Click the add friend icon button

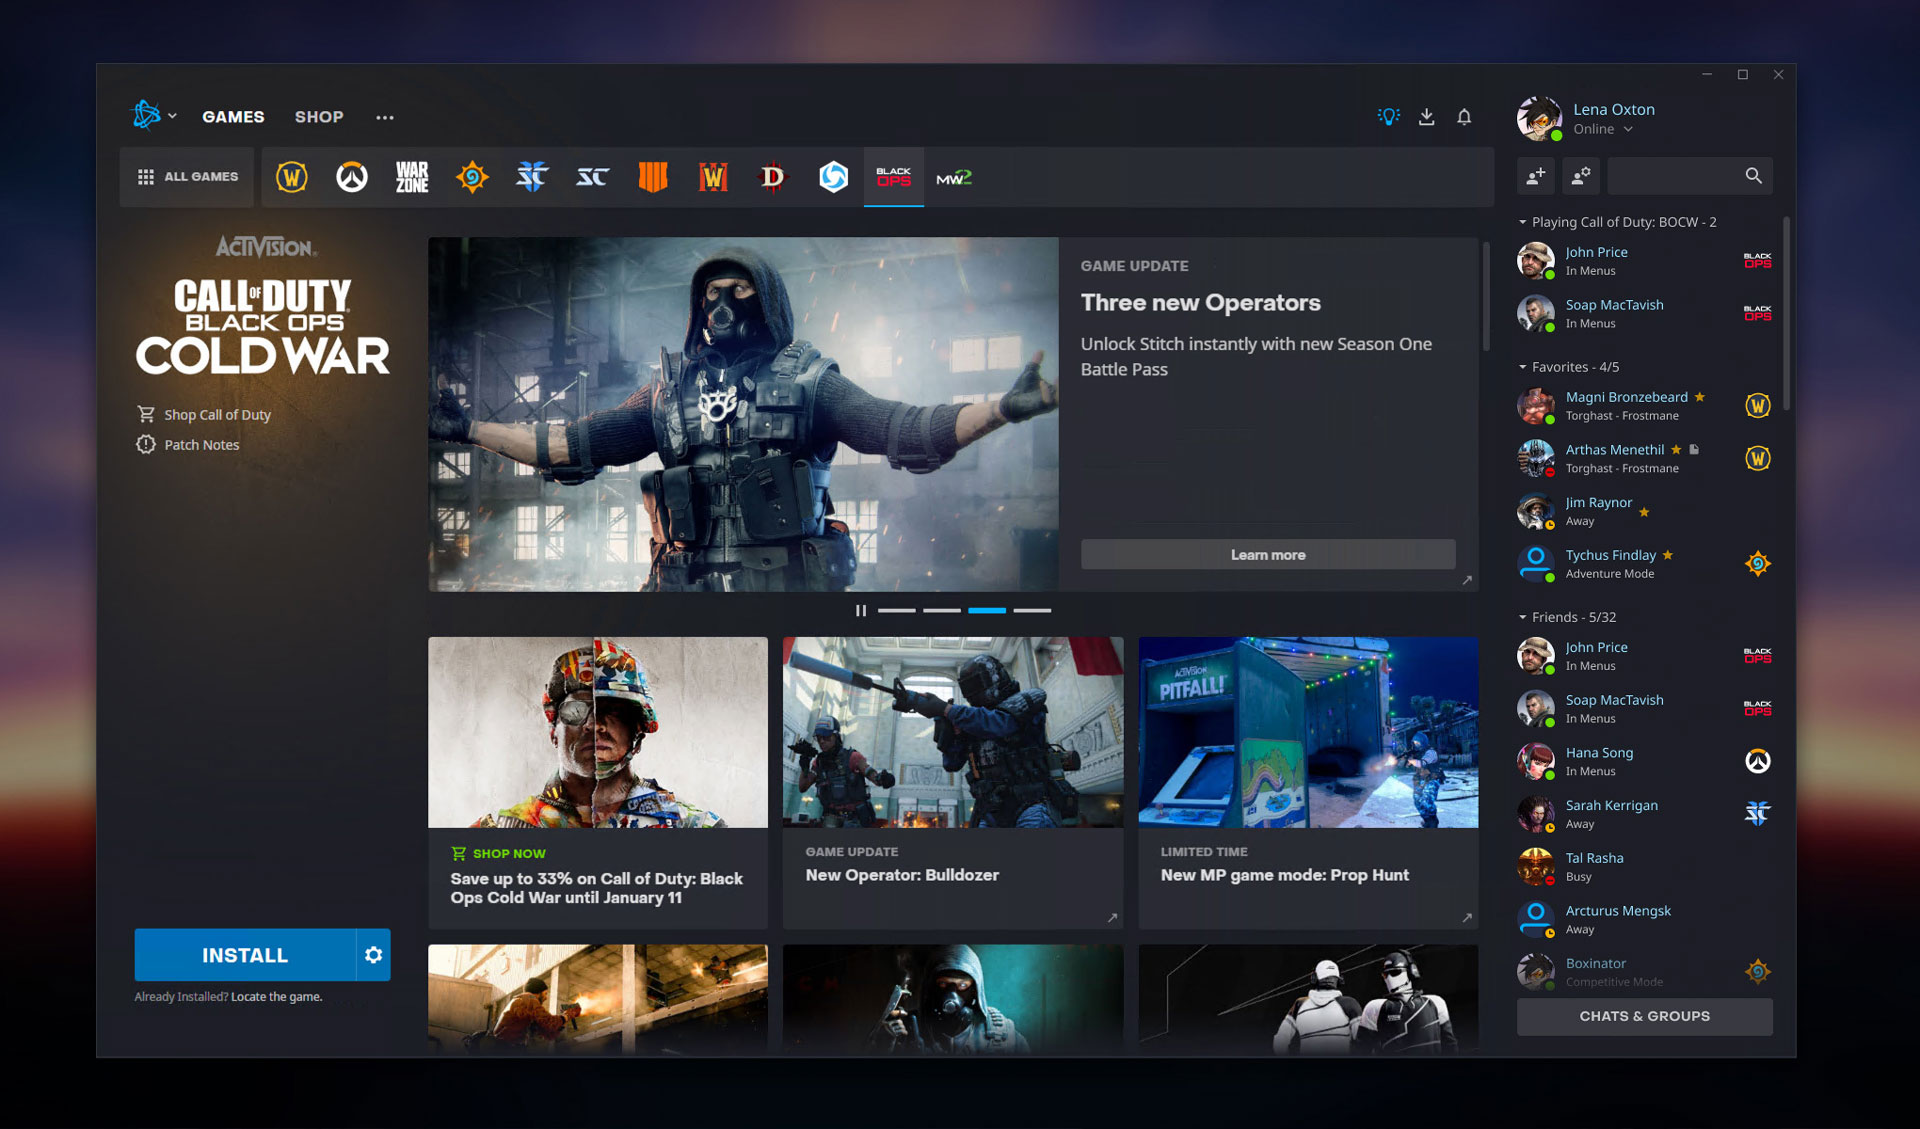[1534, 175]
